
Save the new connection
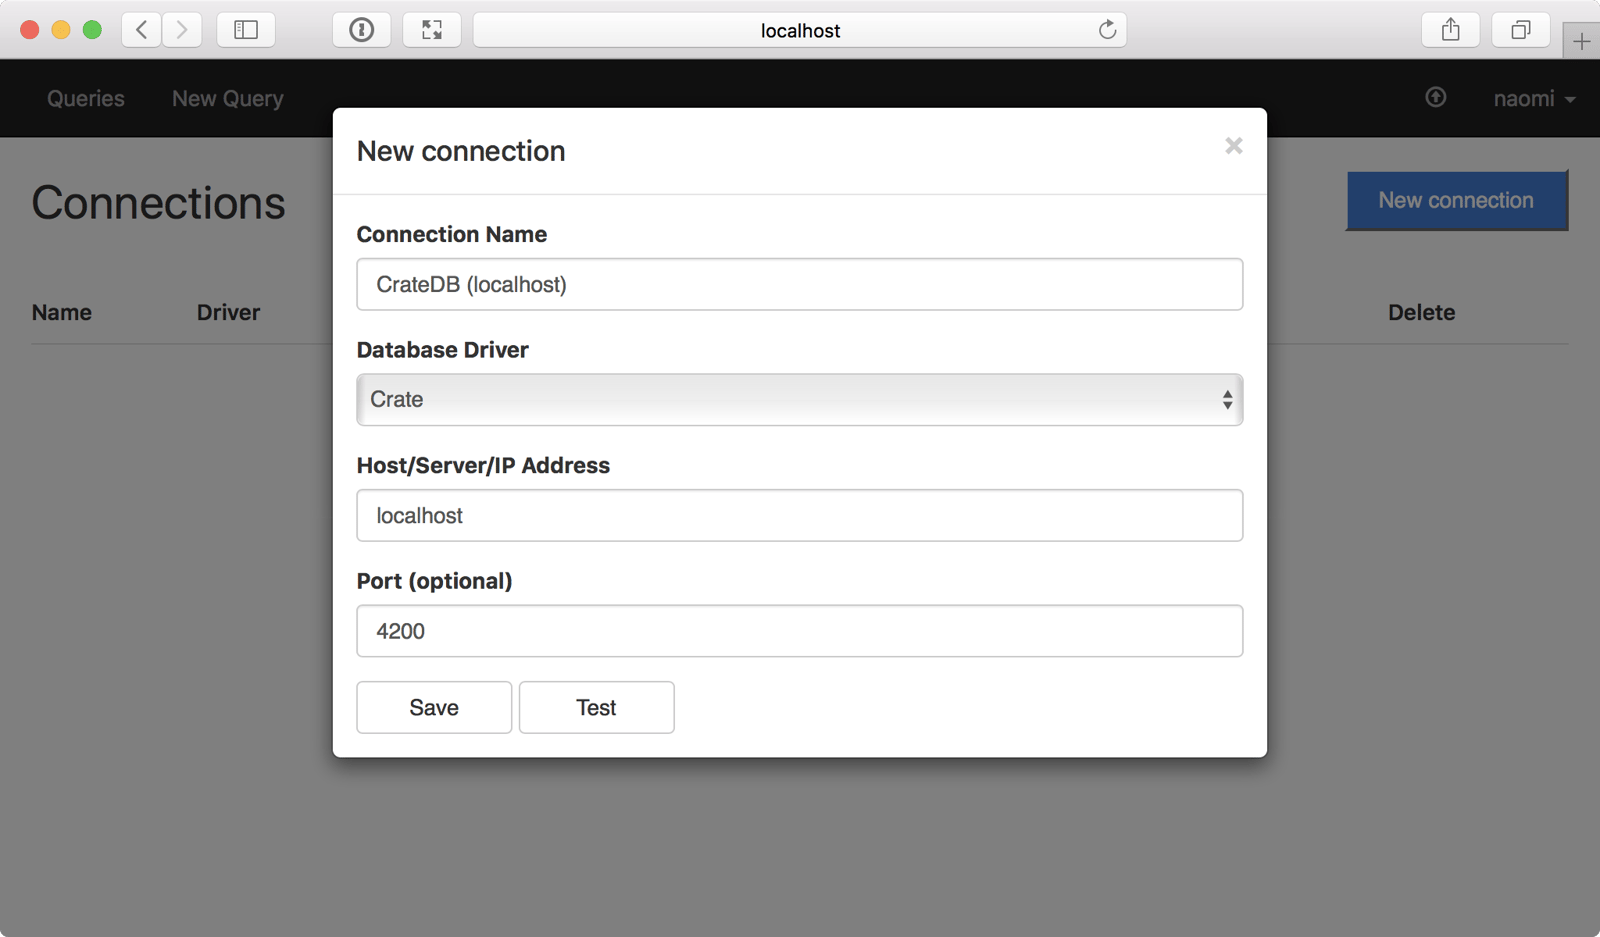433,707
